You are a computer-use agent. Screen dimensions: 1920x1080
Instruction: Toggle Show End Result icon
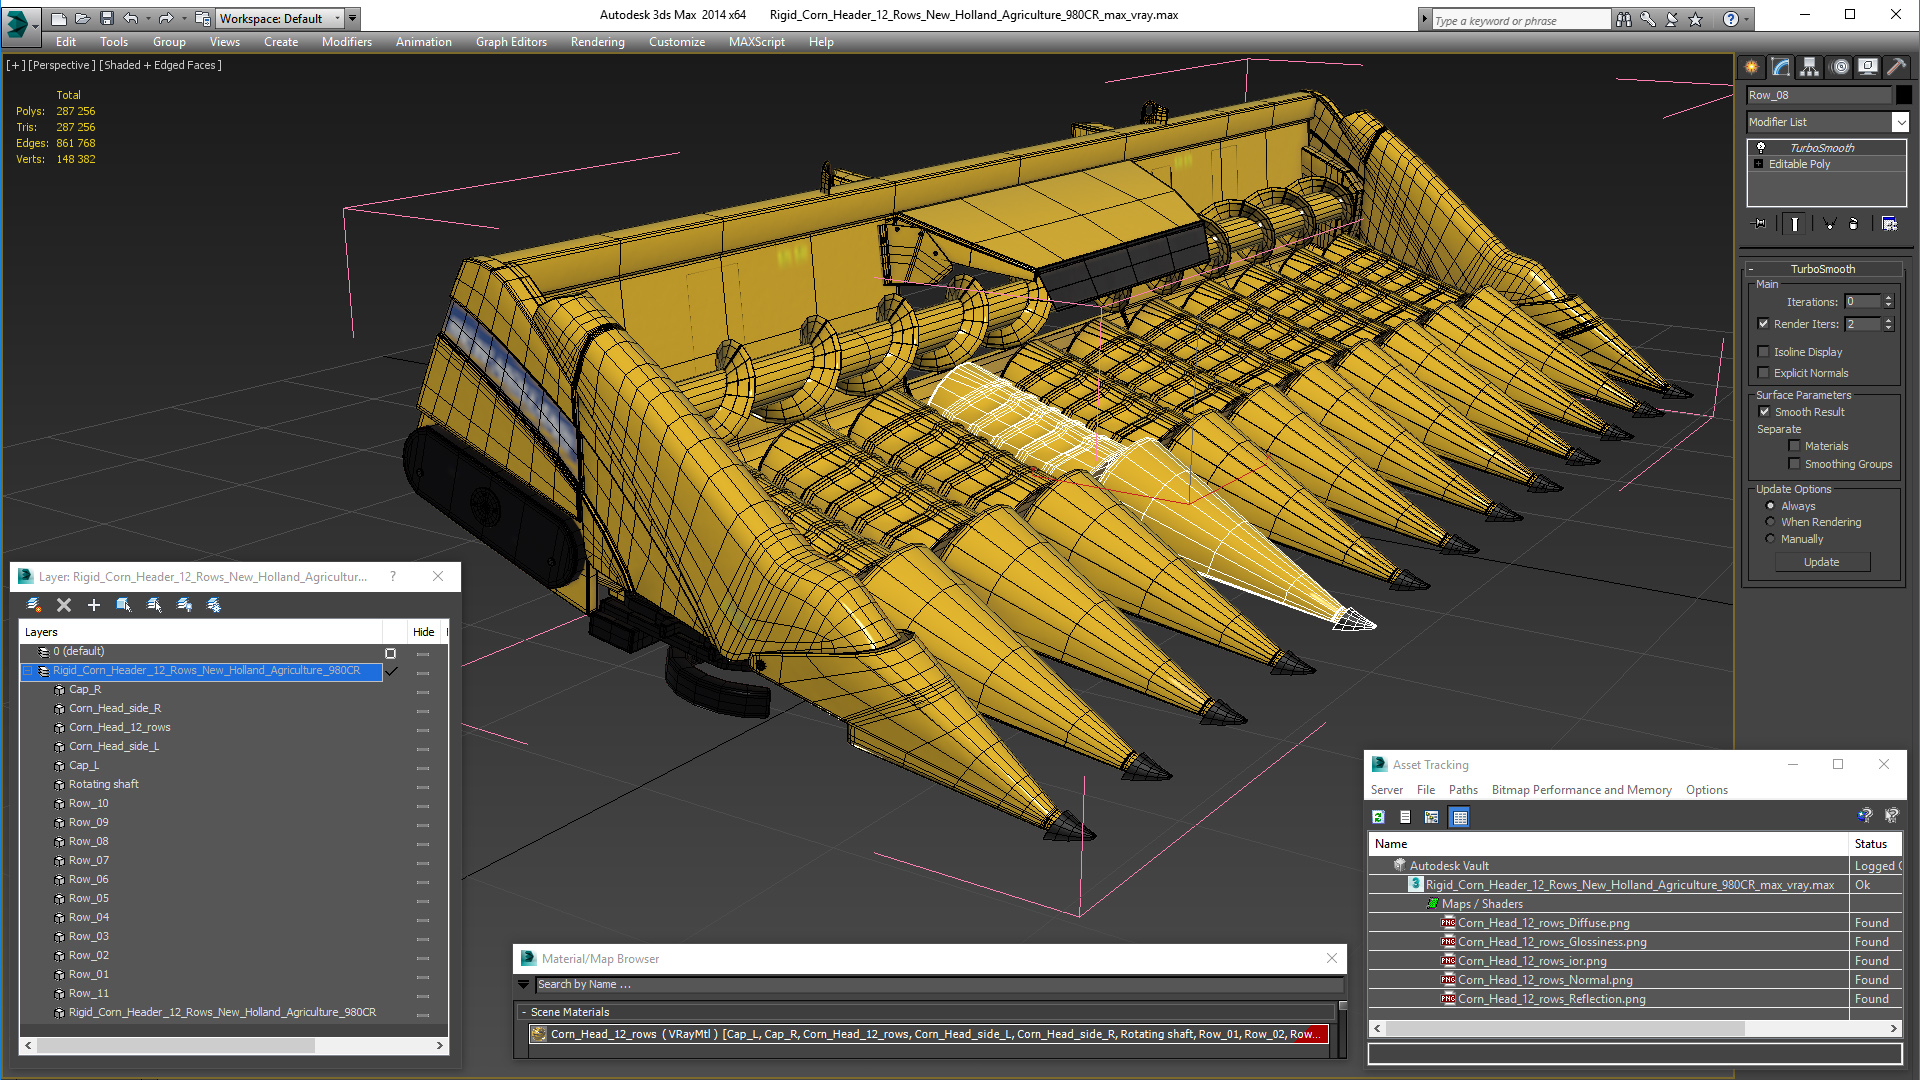pos(1795,224)
